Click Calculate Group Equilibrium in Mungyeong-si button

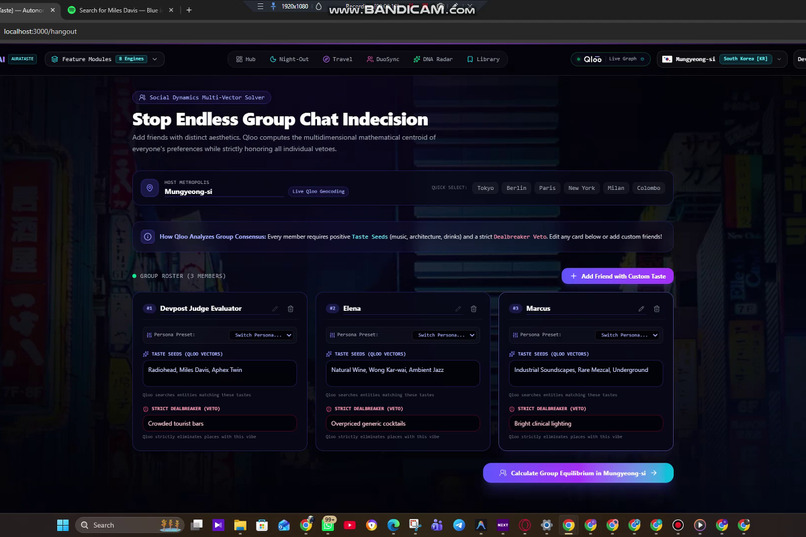coord(578,473)
